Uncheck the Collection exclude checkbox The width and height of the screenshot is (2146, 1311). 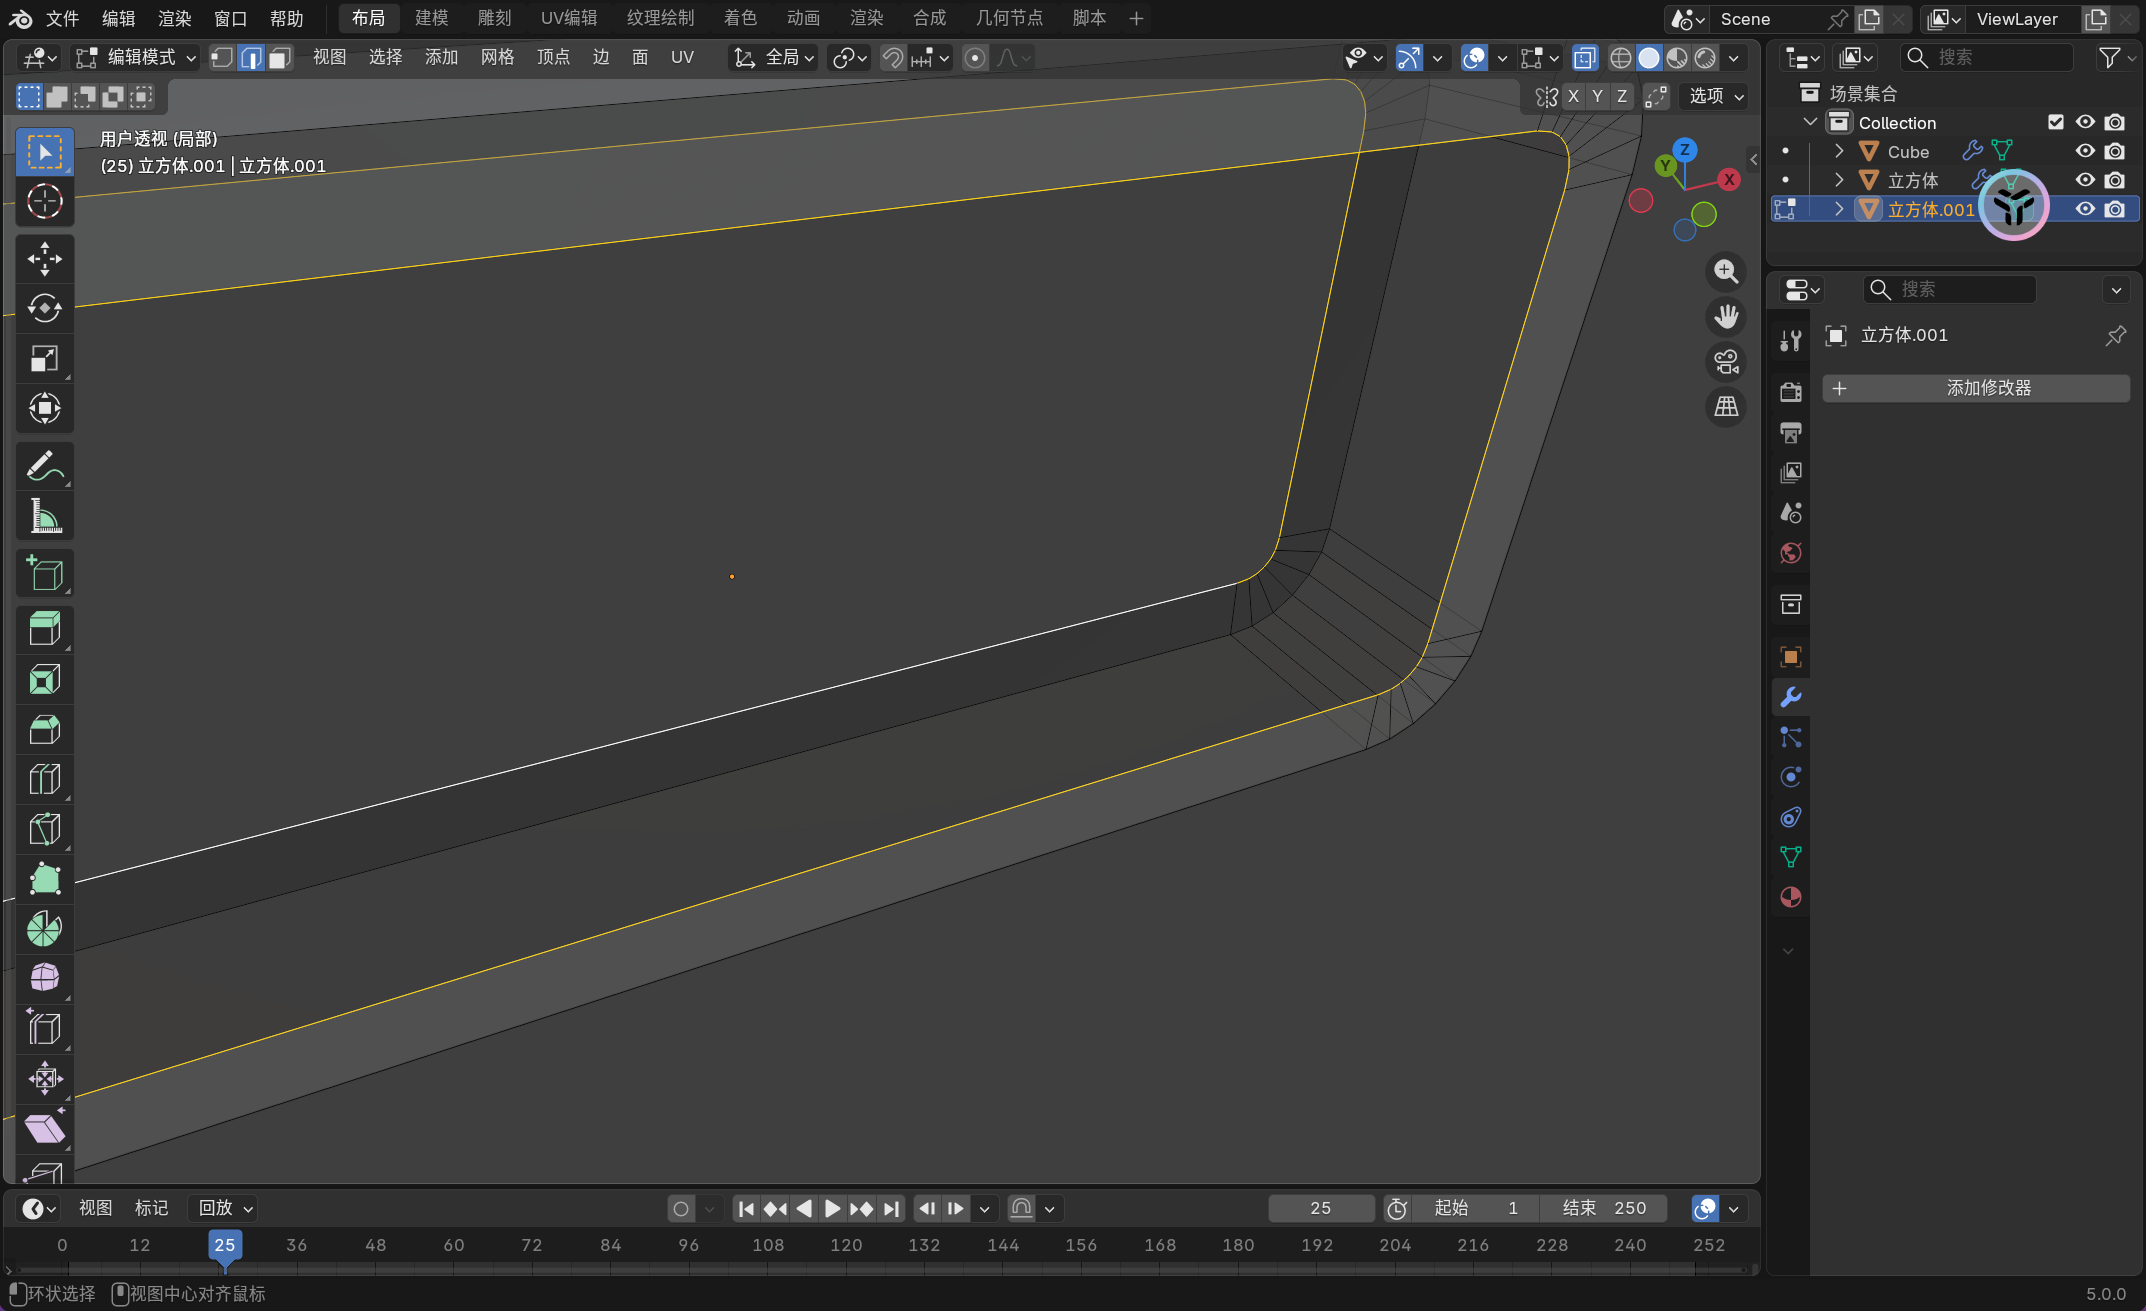(2056, 122)
